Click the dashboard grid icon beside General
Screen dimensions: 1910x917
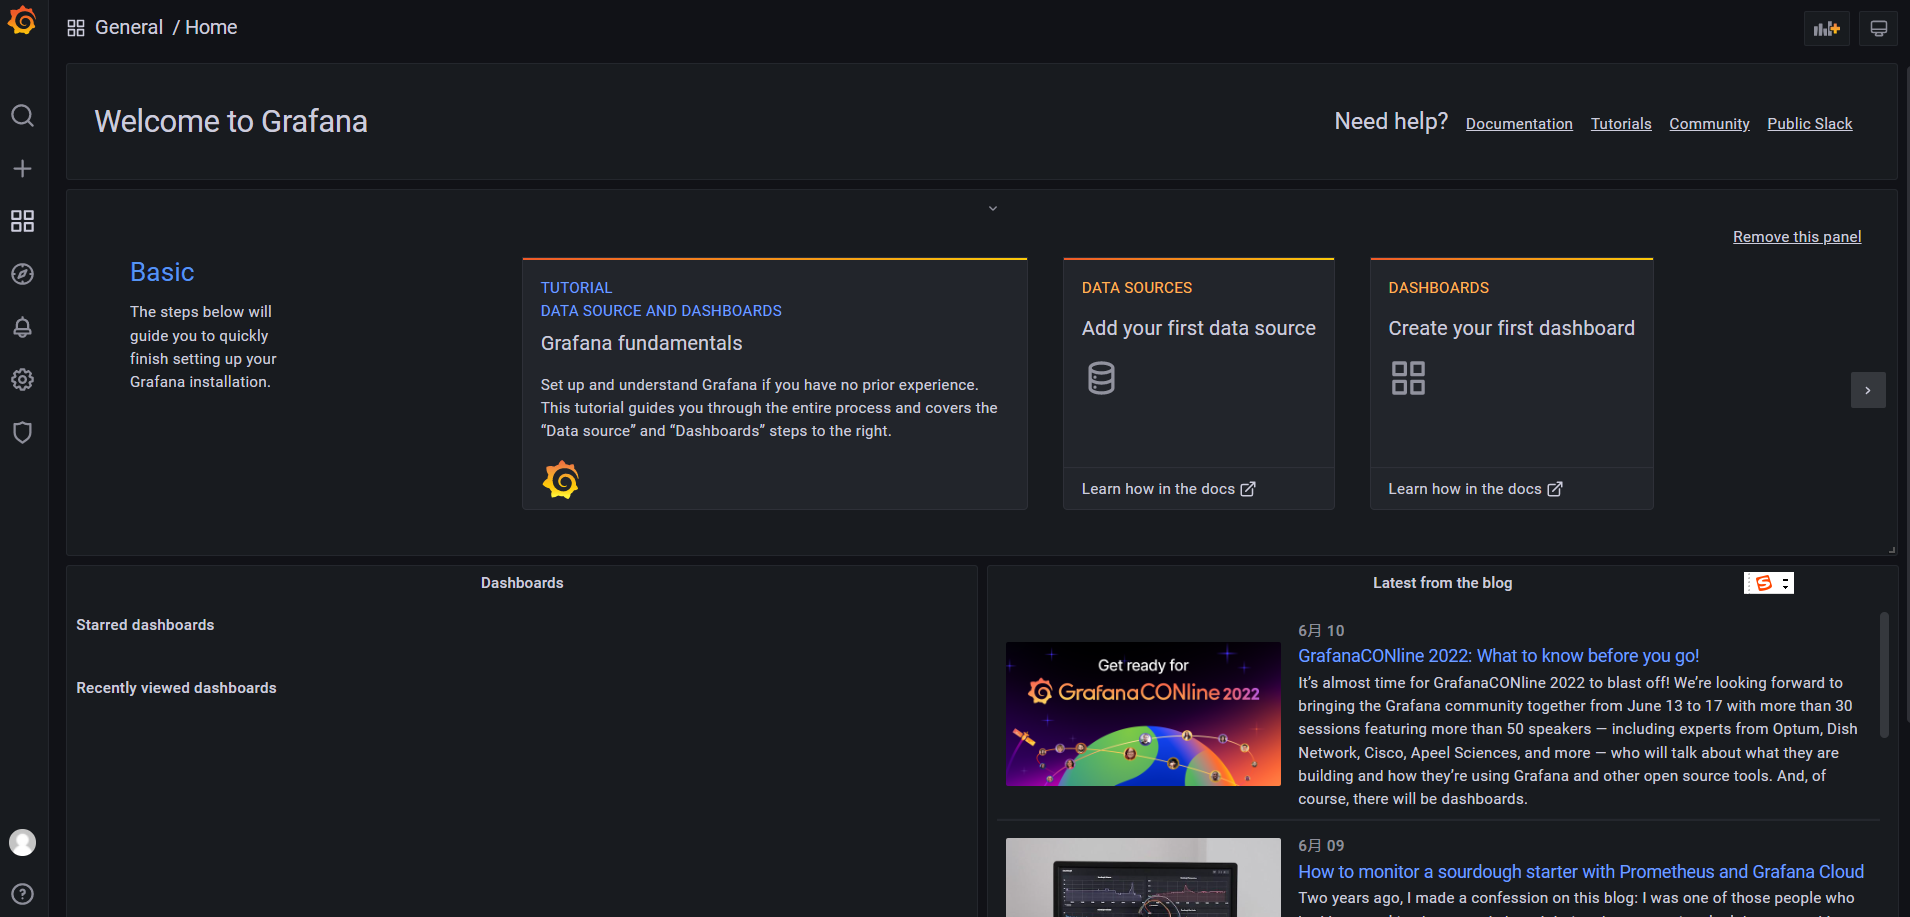(76, 28)
